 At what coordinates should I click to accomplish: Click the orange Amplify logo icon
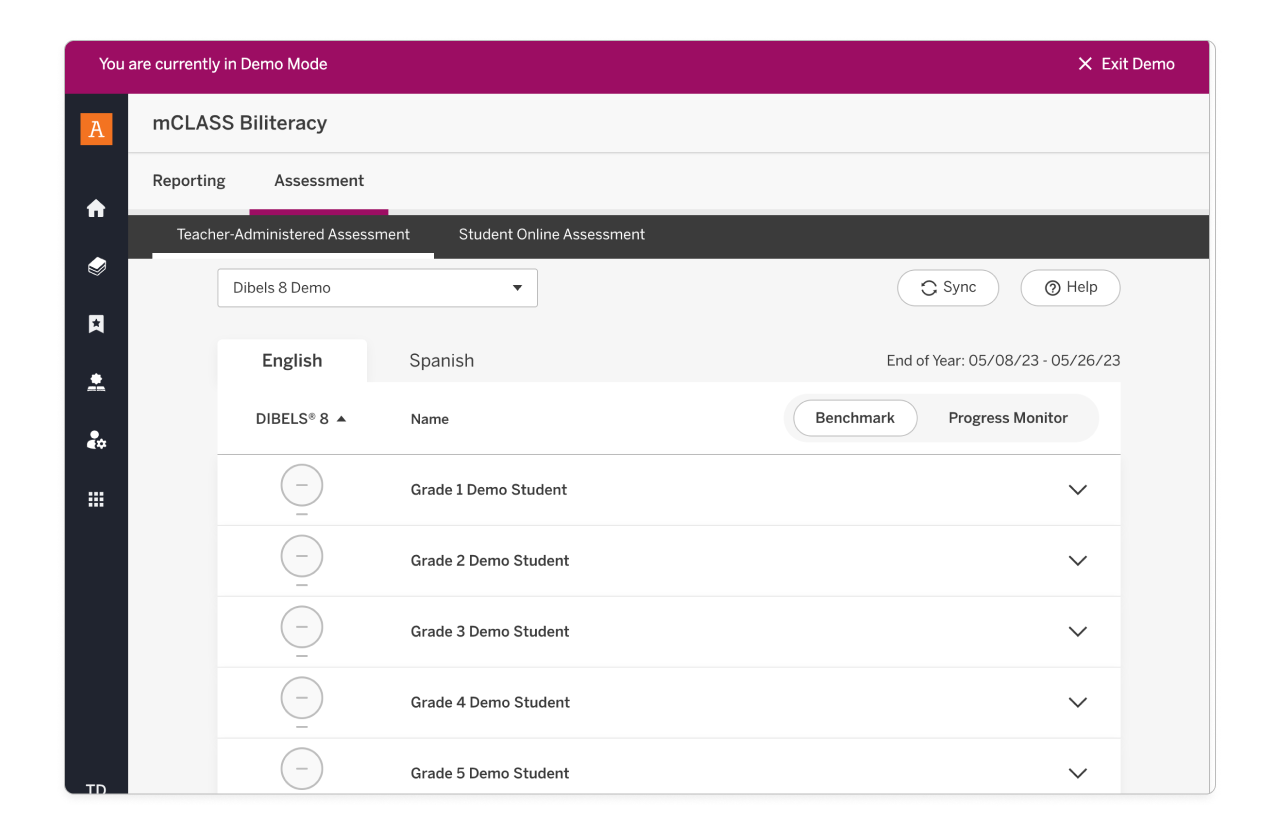(96, 129)
